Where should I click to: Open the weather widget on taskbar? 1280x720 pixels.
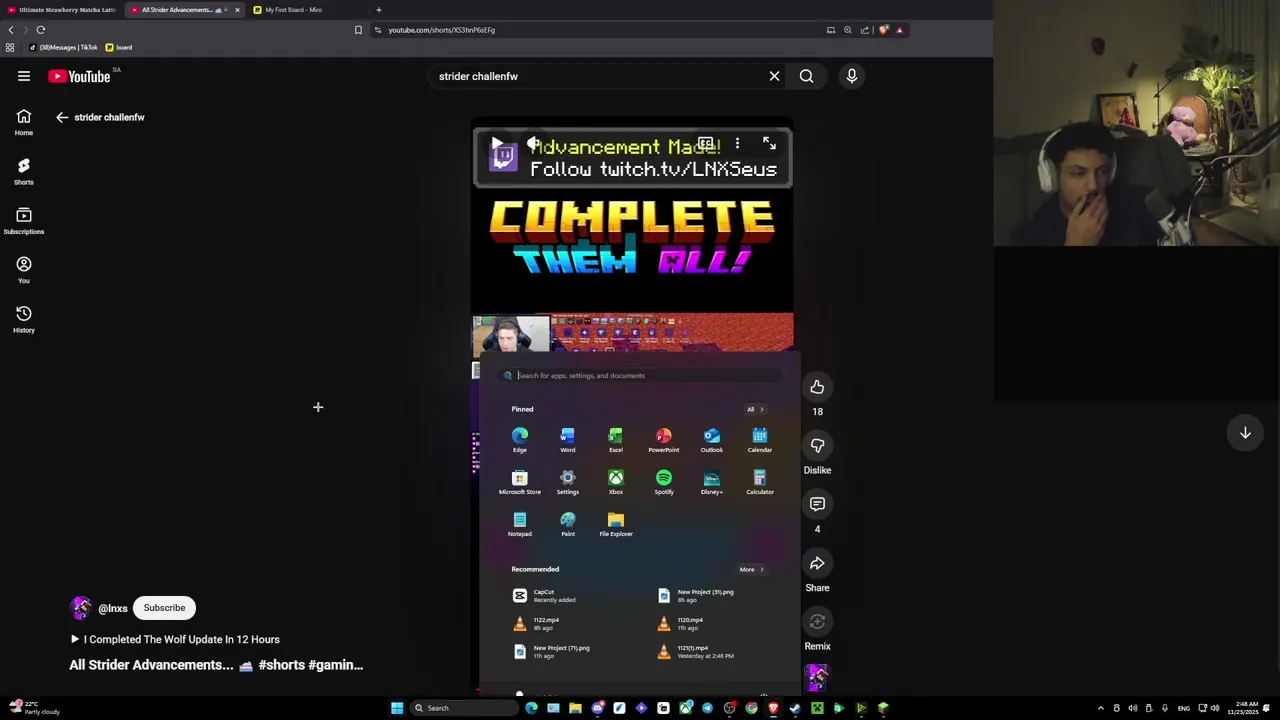(35, 708)
